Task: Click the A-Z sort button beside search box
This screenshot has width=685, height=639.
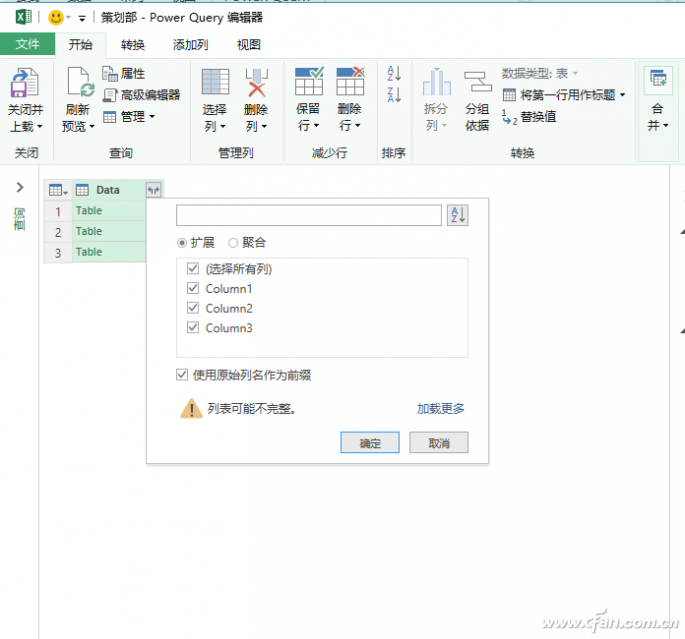Action: coord(457,215)
